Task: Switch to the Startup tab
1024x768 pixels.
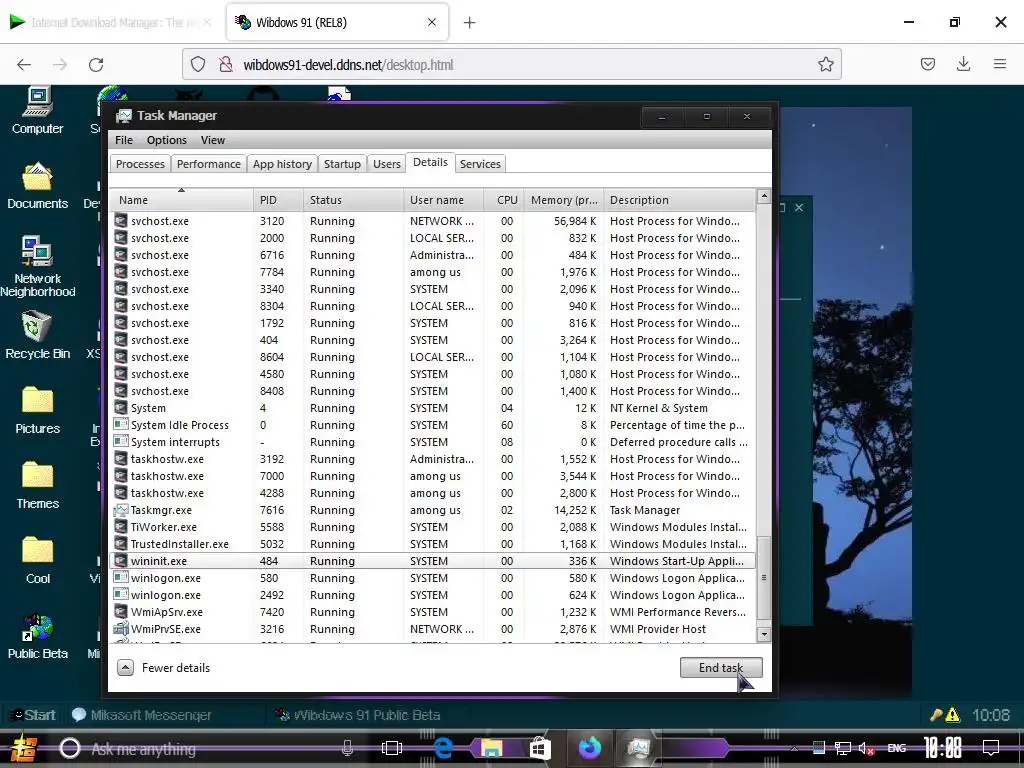Action: pos(342,164)
